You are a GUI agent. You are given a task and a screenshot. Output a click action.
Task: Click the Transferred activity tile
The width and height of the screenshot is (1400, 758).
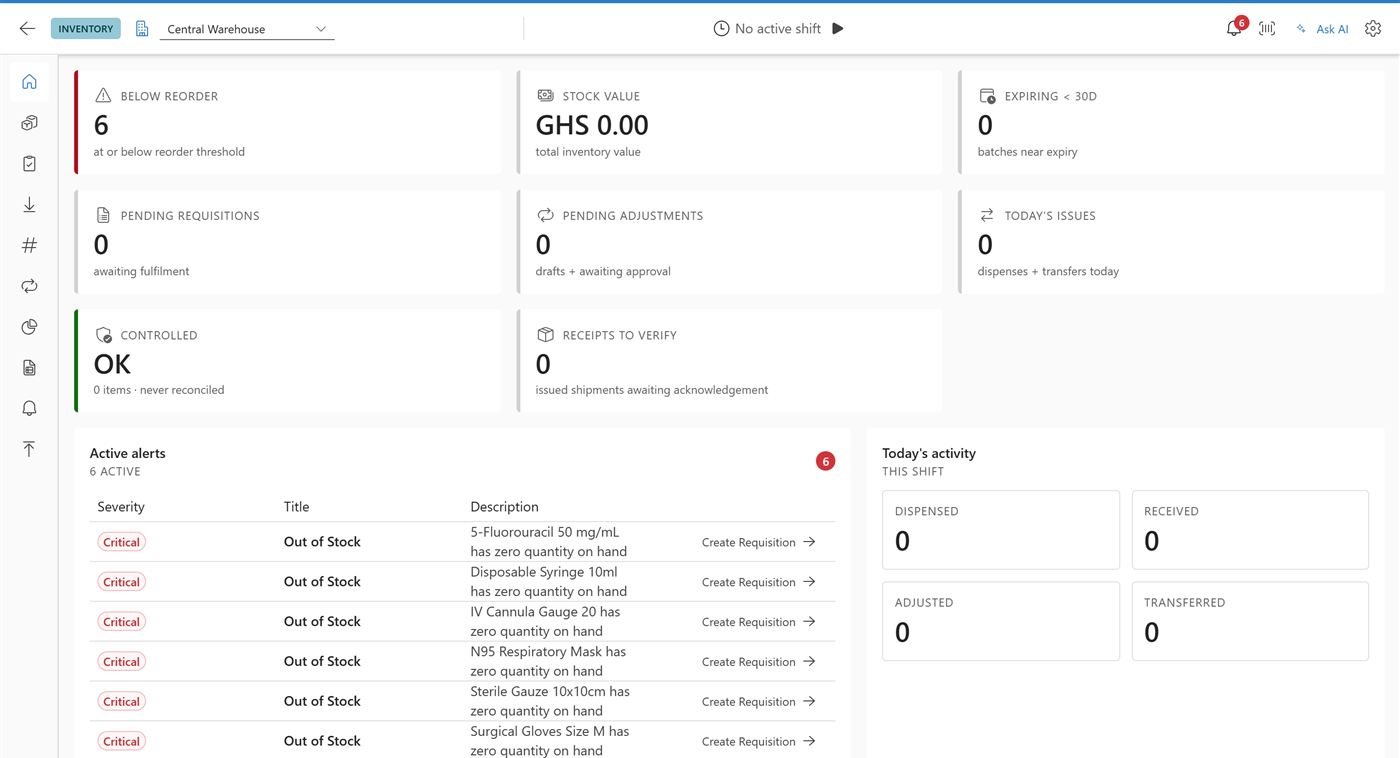(x=1250, y=621)
